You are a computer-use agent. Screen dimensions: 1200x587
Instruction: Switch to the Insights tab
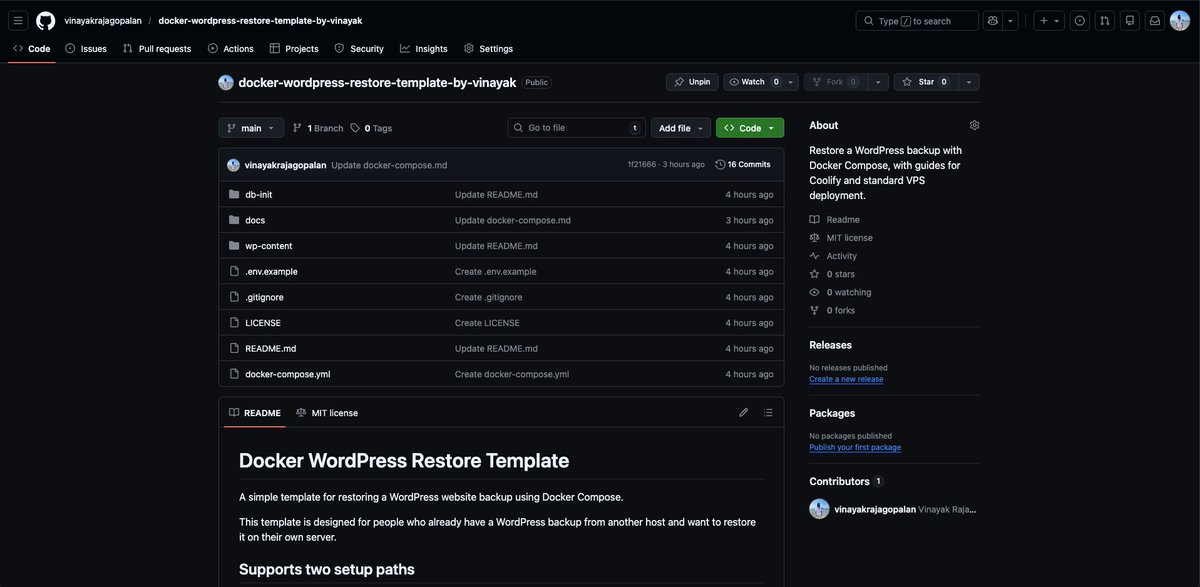[424, 48]
